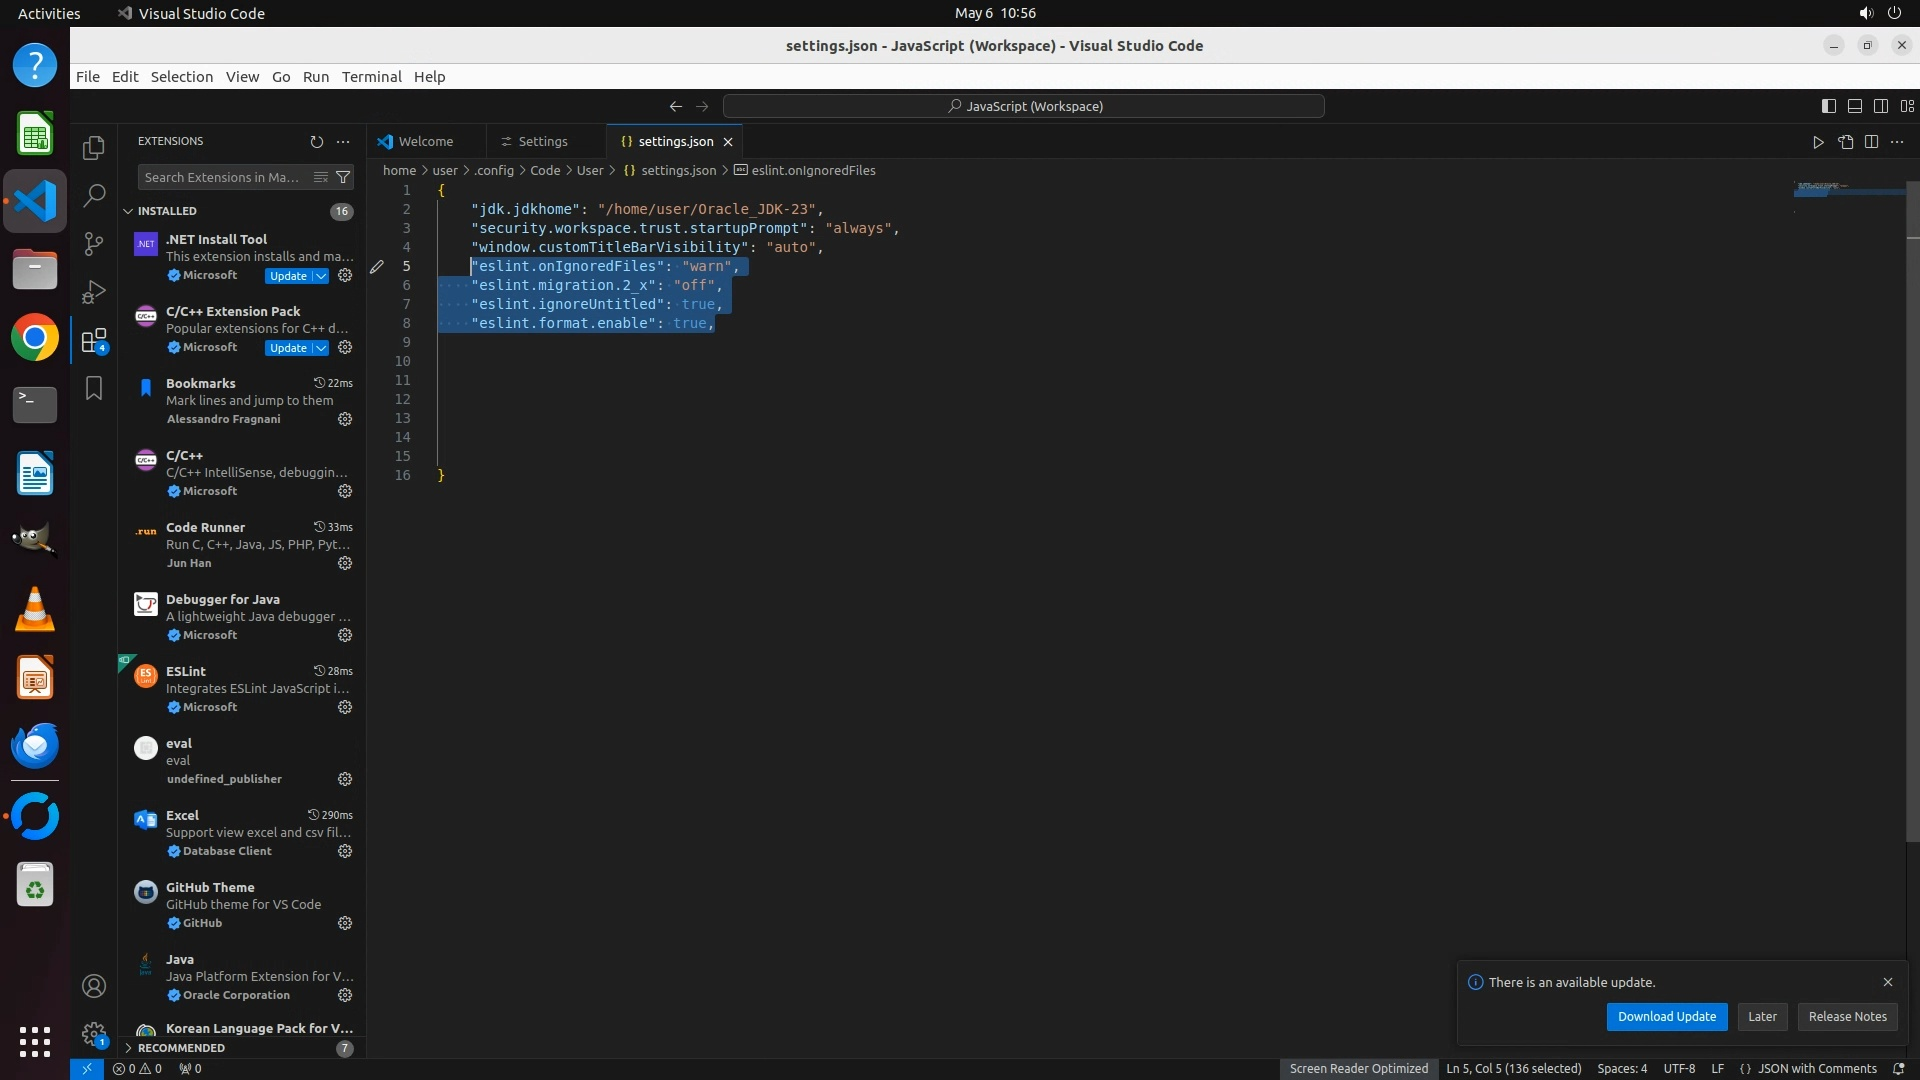Open the Bookmarks view in activity bar
Screen dimensions: 1920x1080
tap(94, 388)
